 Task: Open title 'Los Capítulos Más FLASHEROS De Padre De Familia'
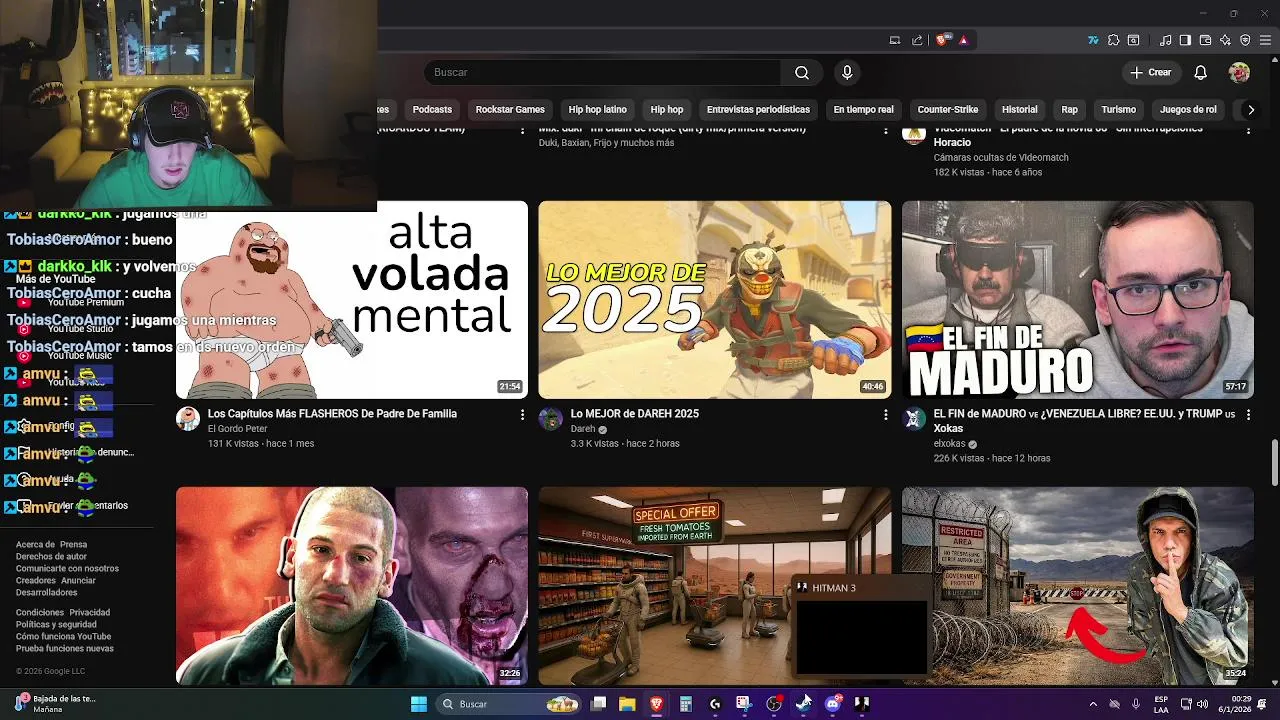tap(332, 414)
